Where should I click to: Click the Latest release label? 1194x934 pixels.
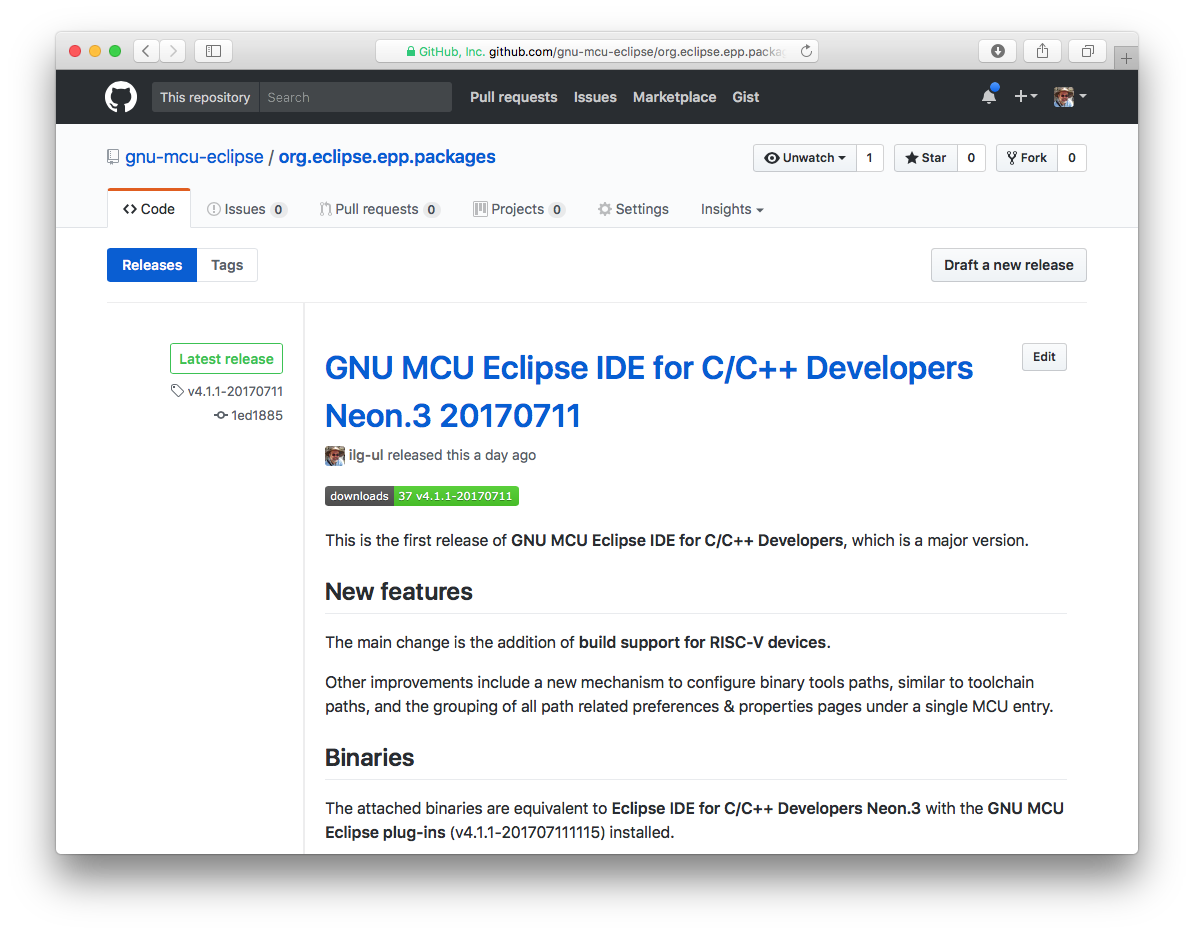(226, 359)
